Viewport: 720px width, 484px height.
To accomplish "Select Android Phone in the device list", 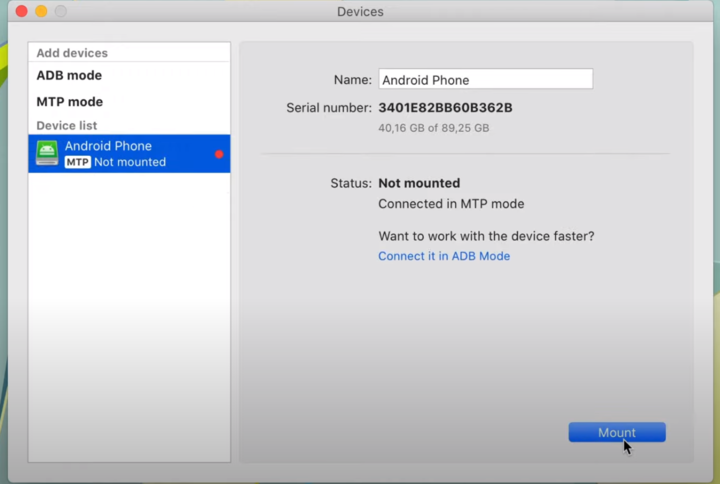I will tap(129, 154).
